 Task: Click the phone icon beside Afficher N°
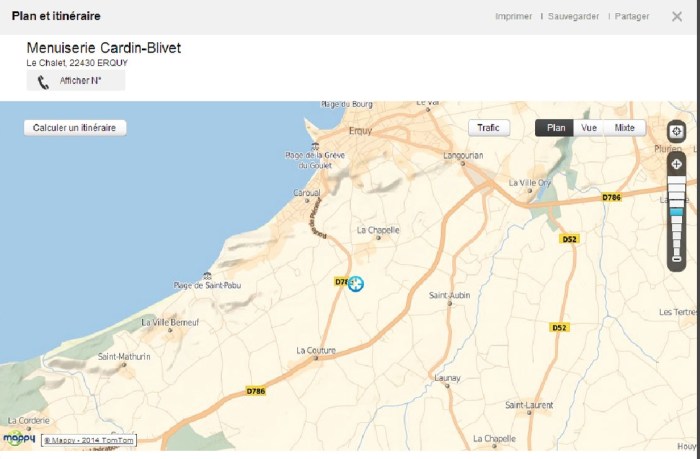(43, 82)
